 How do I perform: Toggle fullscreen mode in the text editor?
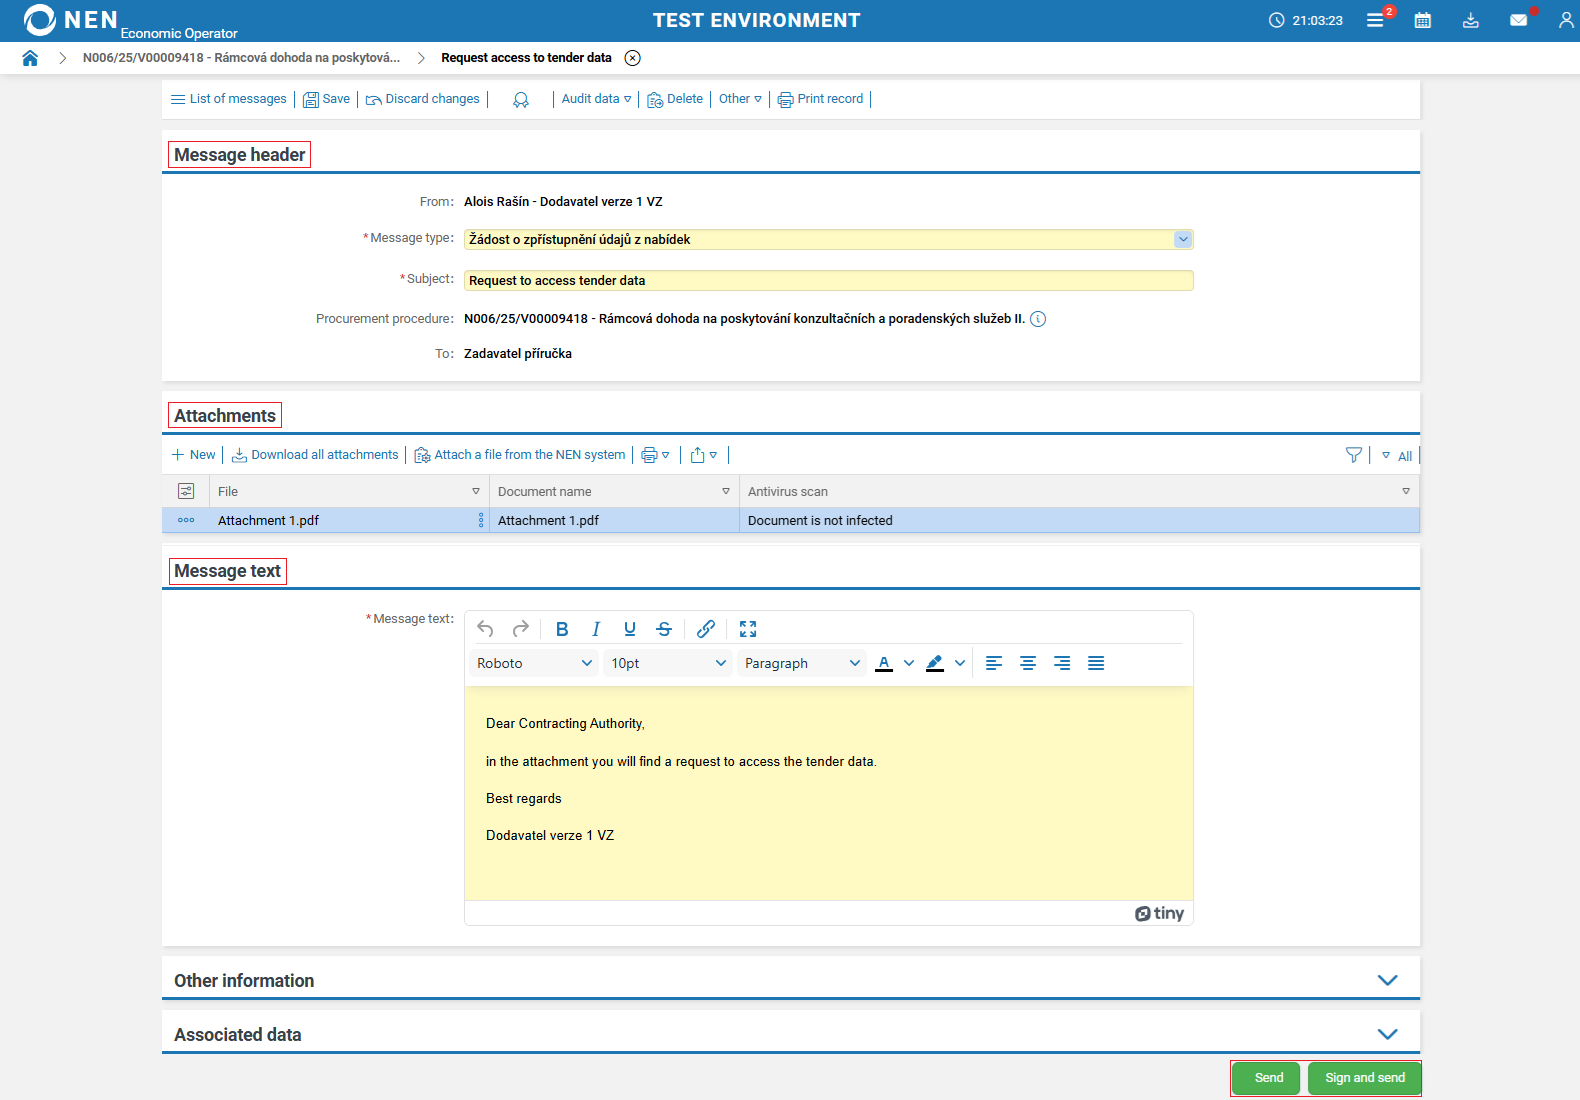point(748,629)
